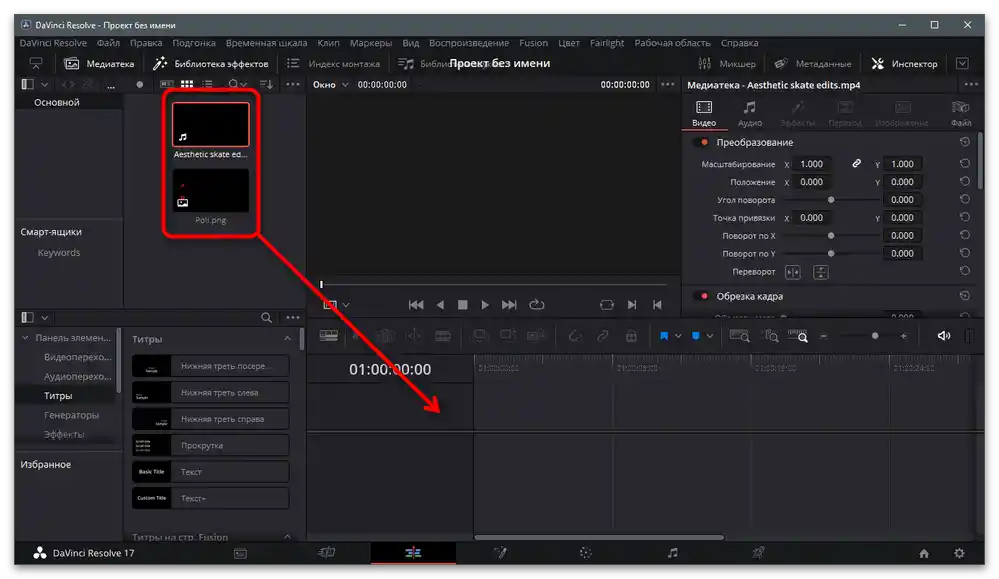Reset Масштабирование to default
The height and width of the screenshot is (579, 999).
[x=965, y=164]
